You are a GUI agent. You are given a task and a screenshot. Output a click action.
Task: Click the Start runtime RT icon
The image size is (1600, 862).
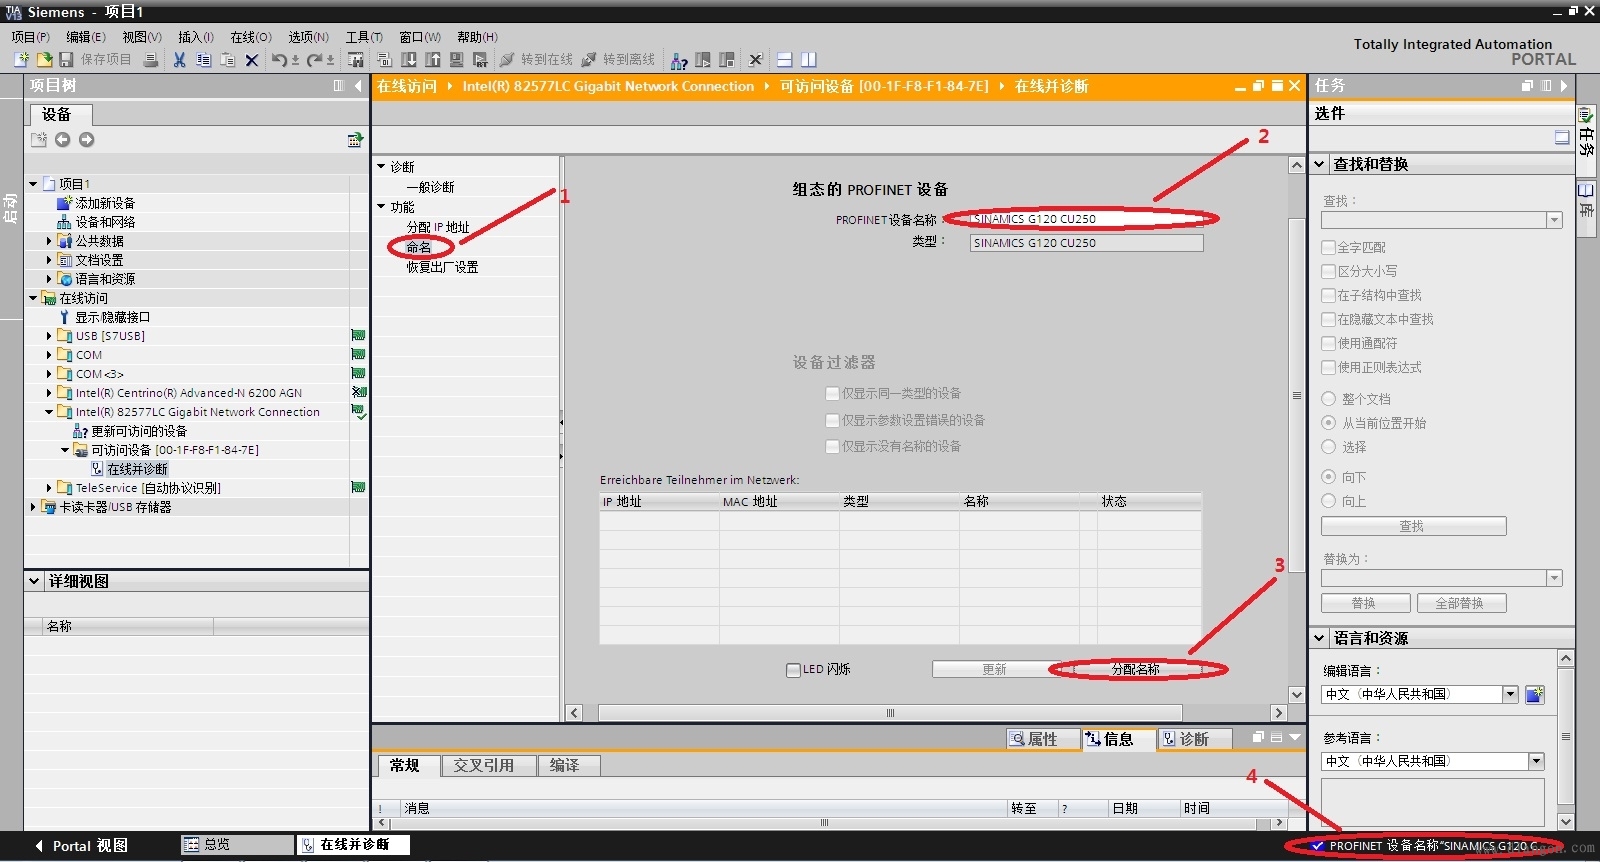[480, 60]
